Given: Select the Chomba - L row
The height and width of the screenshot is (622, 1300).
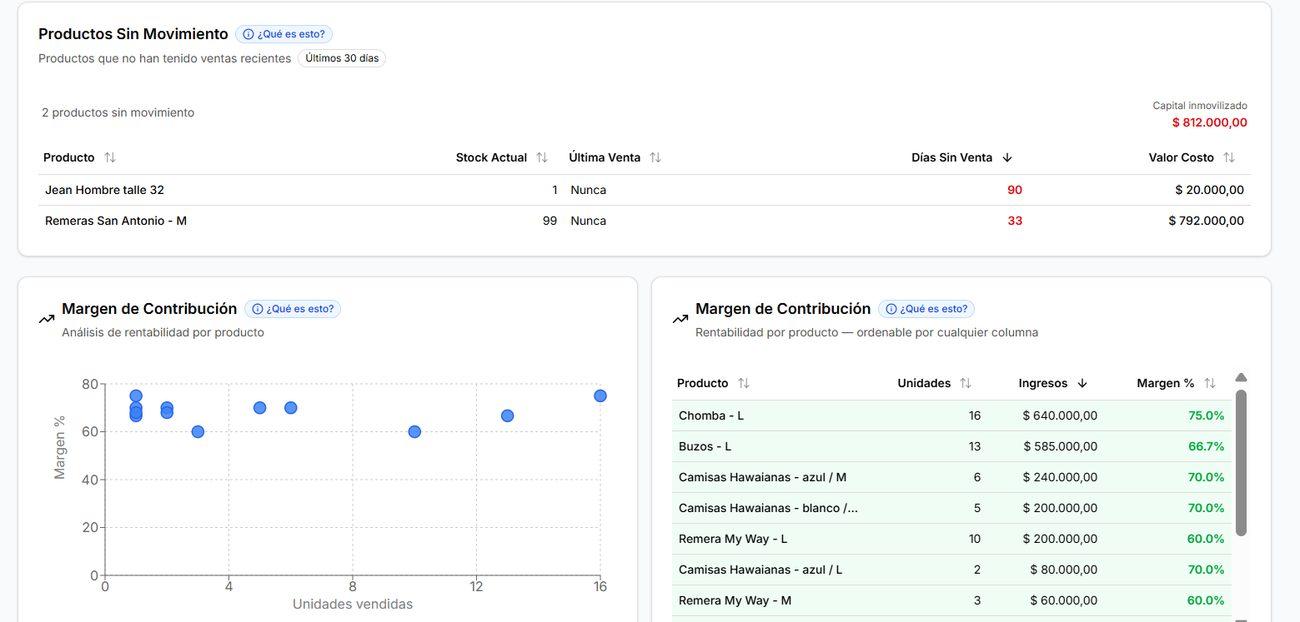Looking at the screenshot, I should tap(951, 416).
